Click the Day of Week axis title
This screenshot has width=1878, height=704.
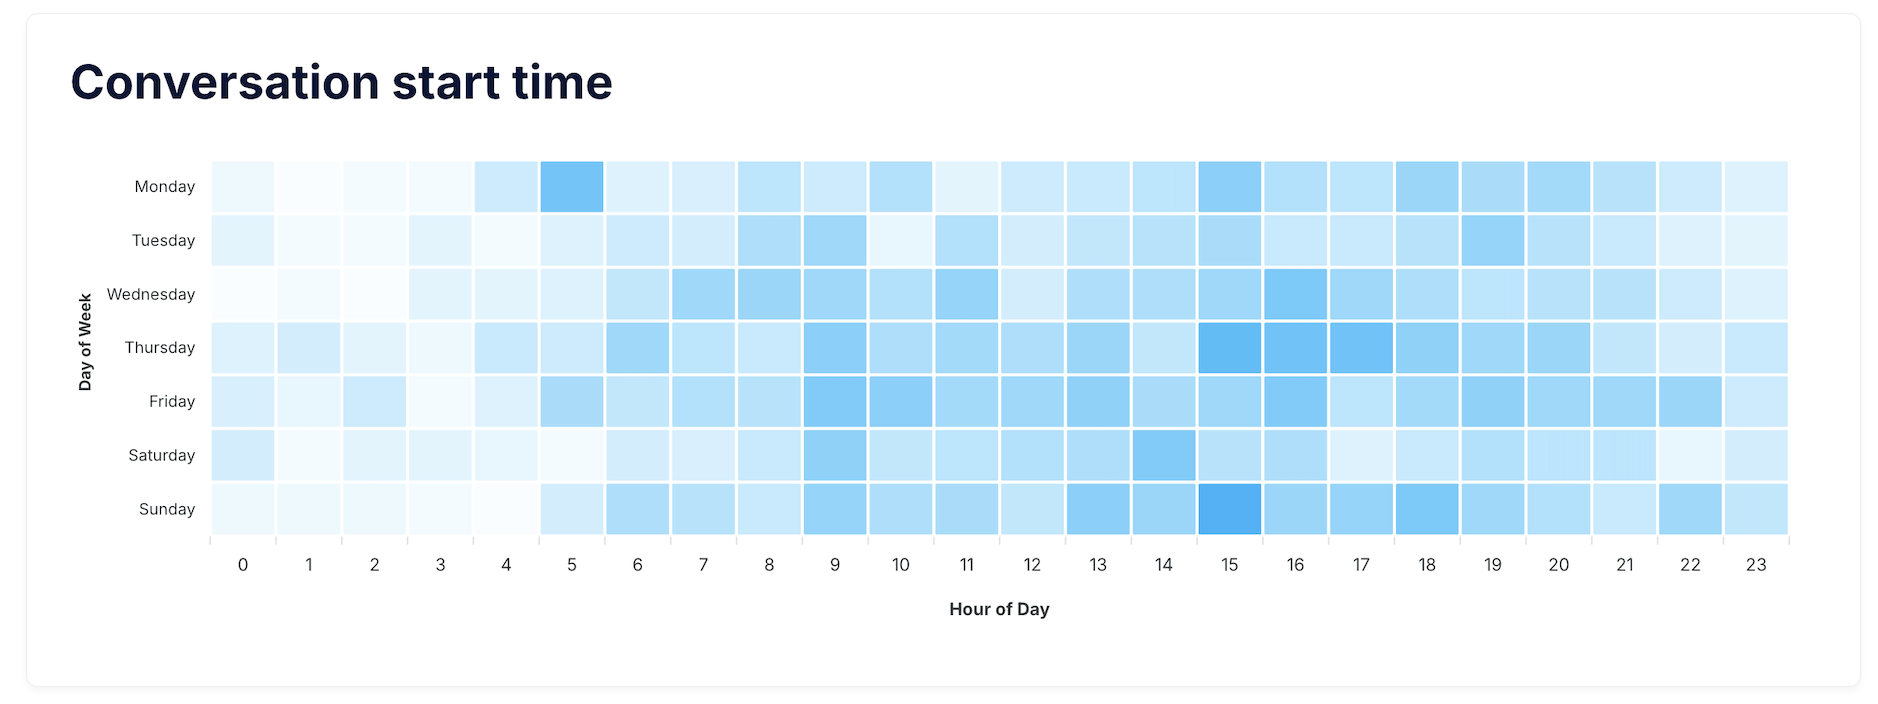pyautogui.click(x=85, y=342)
